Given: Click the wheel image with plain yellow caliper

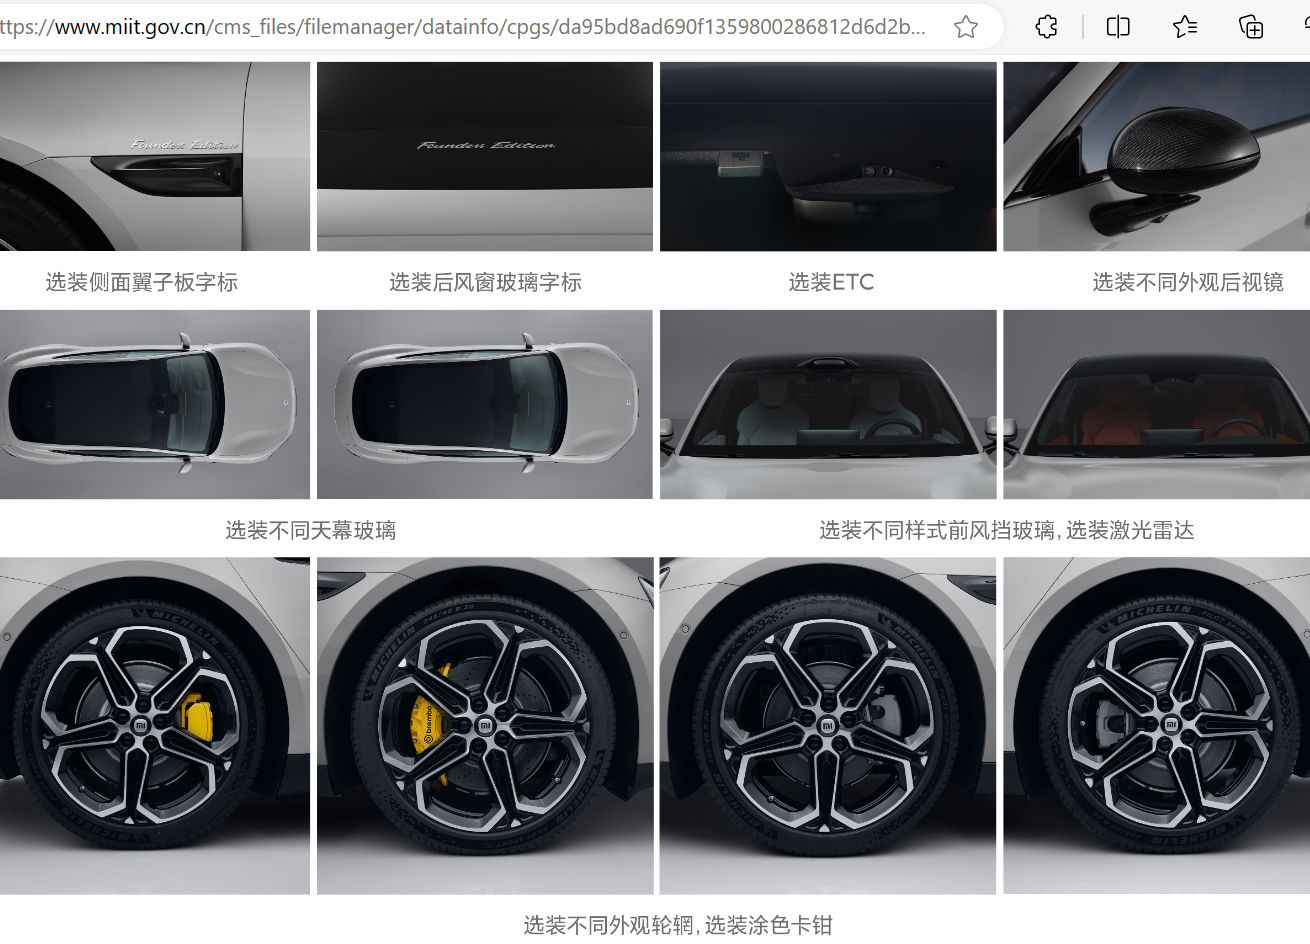Looking at the screenshot, I should (x=155, y=725).
